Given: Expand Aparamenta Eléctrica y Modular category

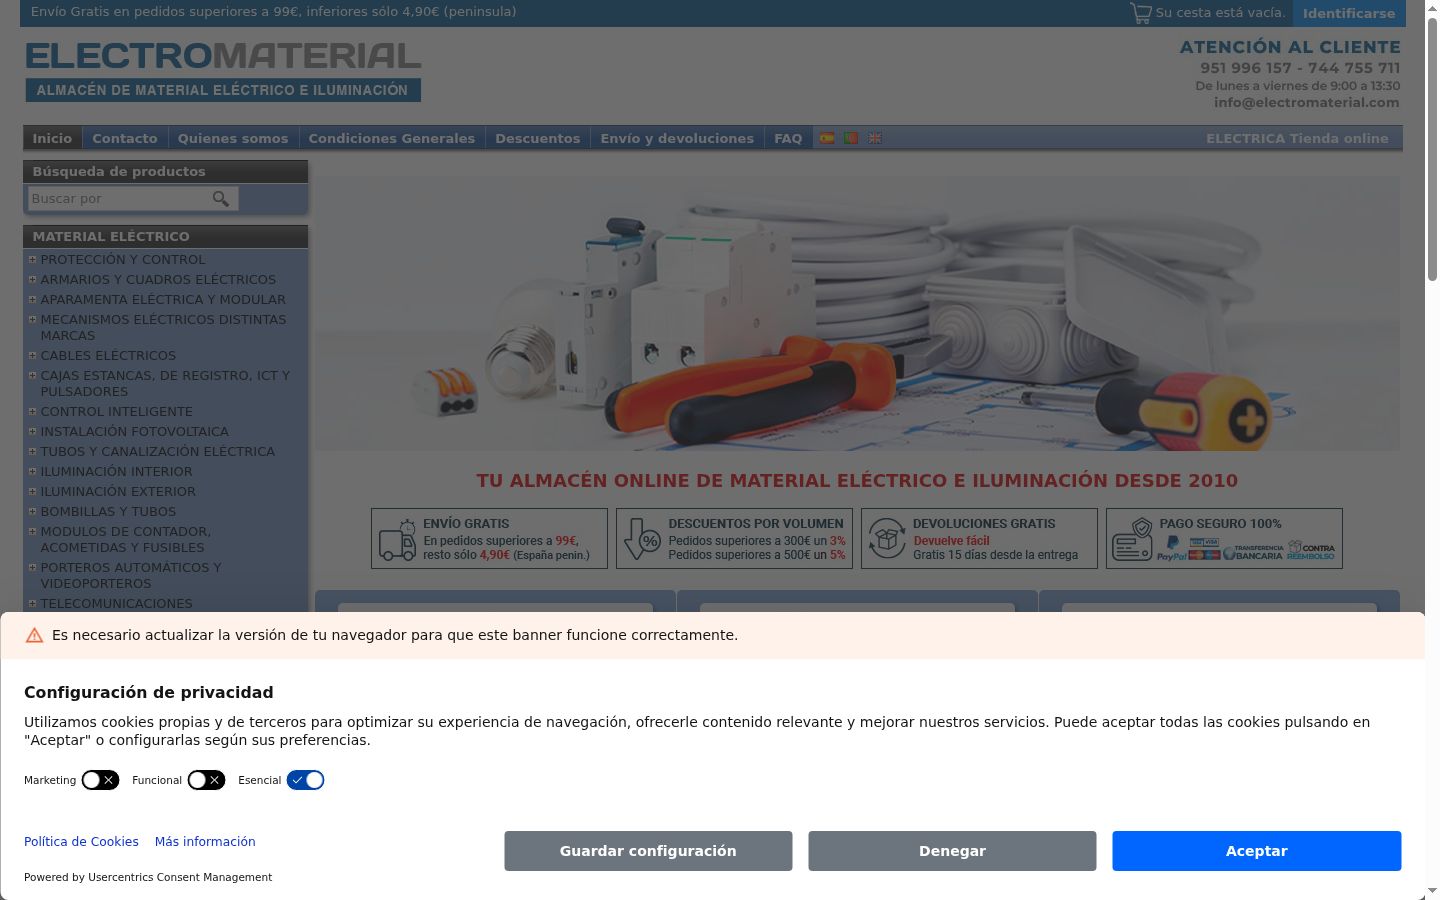Looking at the screenshot, I should tap(32, 299).
